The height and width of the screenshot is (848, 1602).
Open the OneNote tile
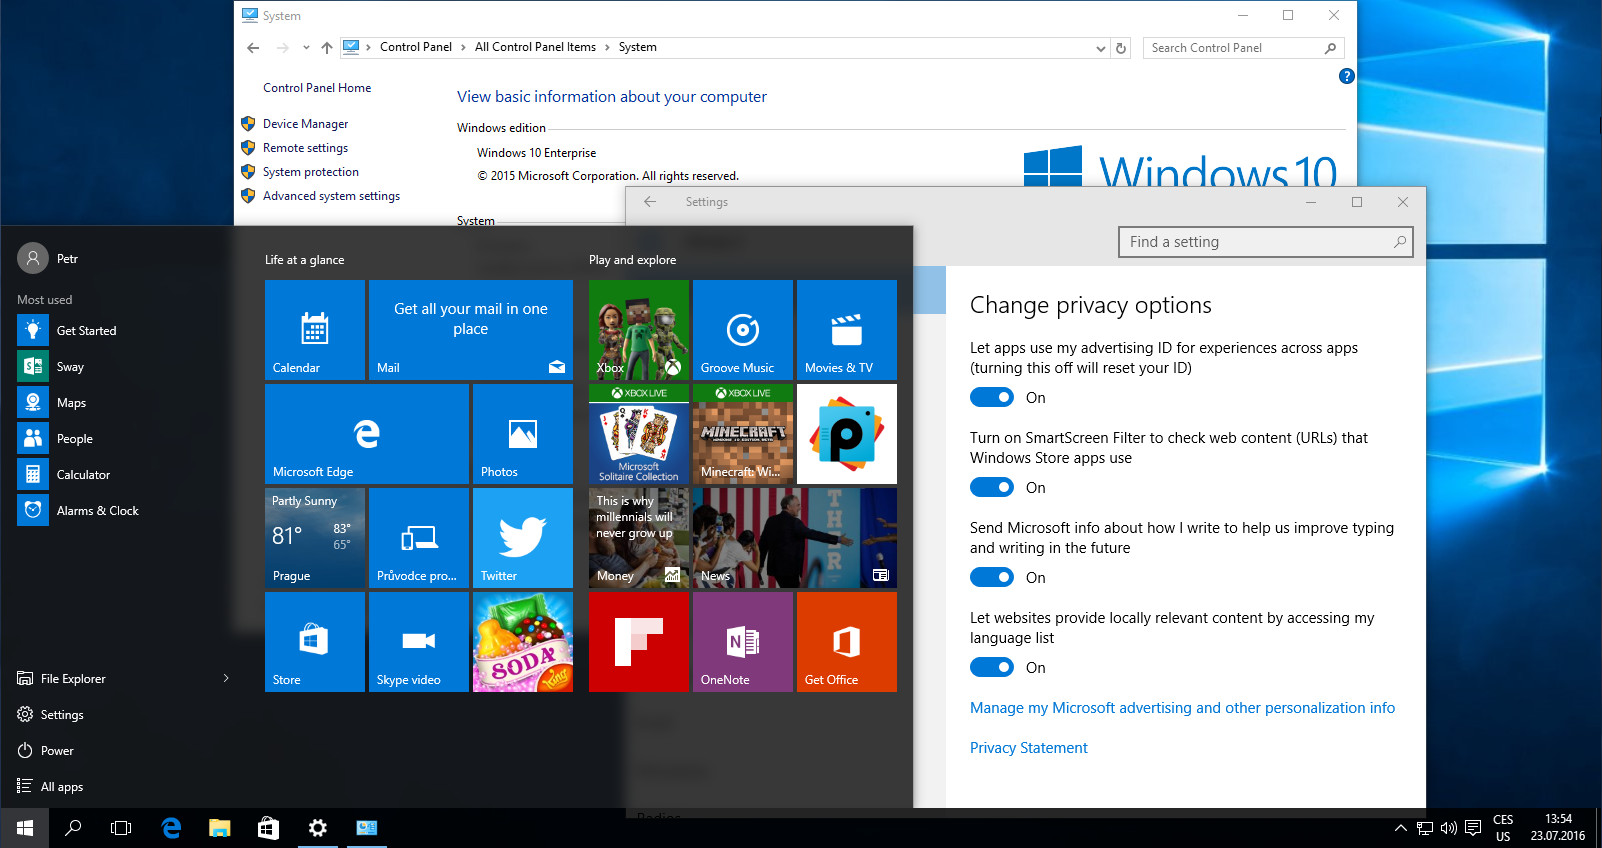(x=743, y=642)
